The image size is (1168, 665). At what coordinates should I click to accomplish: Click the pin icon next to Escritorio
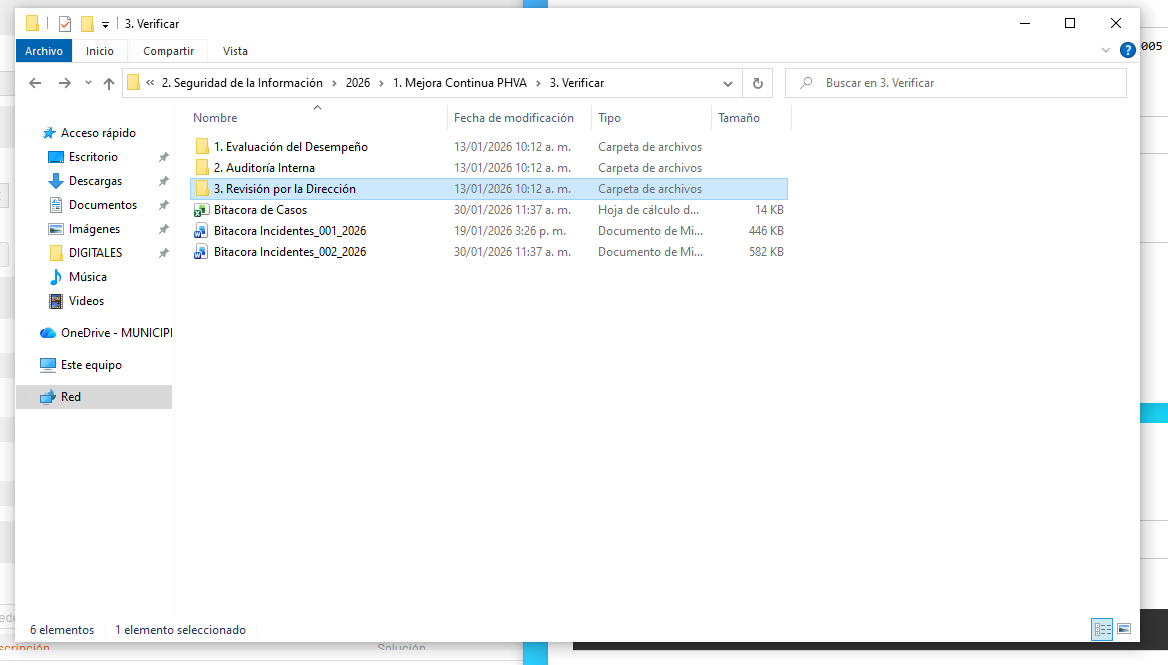click(163, 157)
